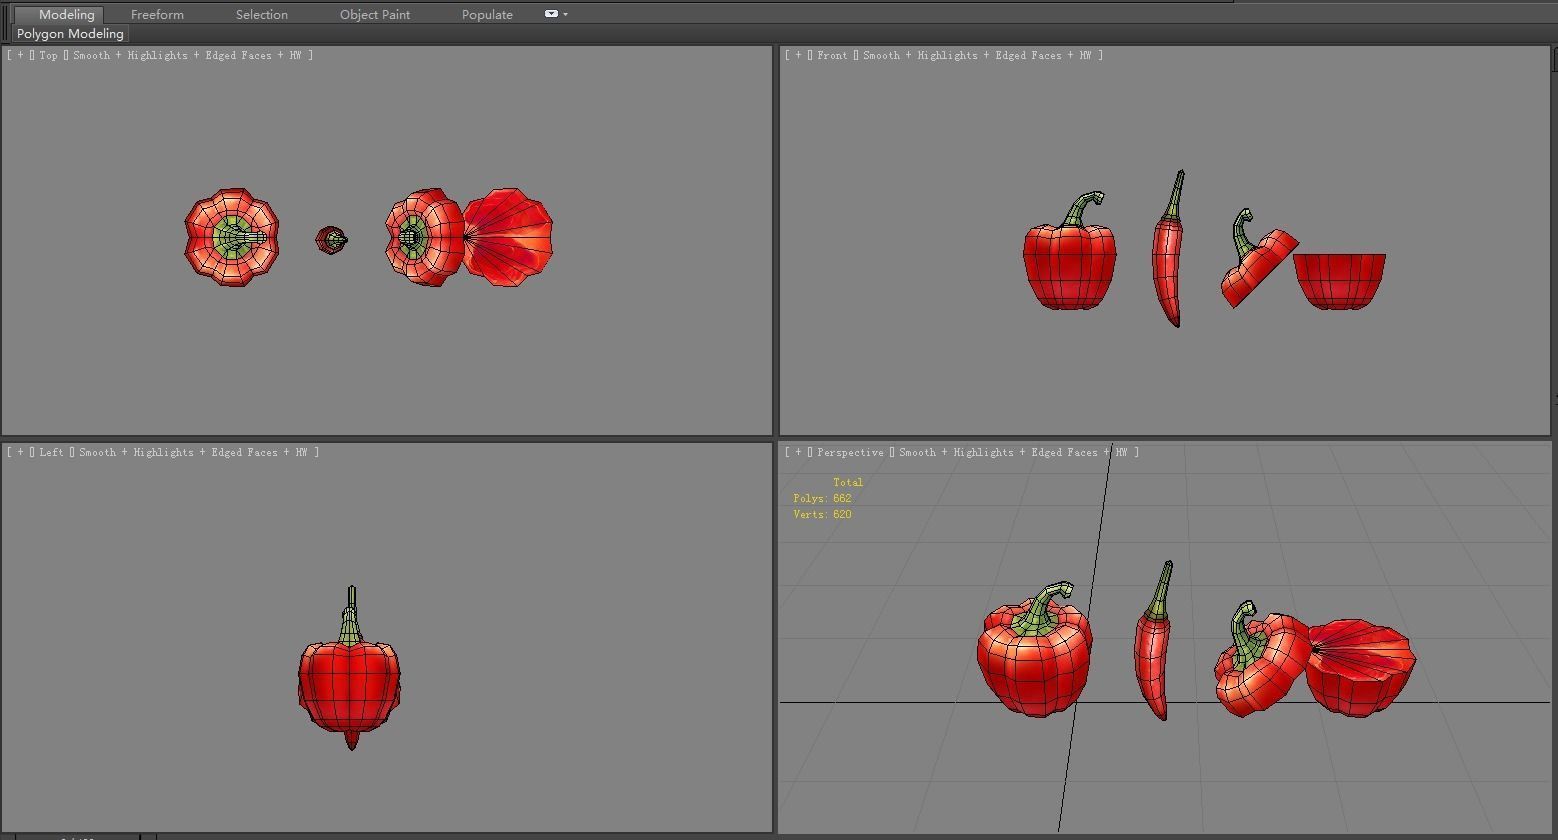Open the Populate ribbon tab
This screenshot has width=1558, height=840.
[487, 14]
